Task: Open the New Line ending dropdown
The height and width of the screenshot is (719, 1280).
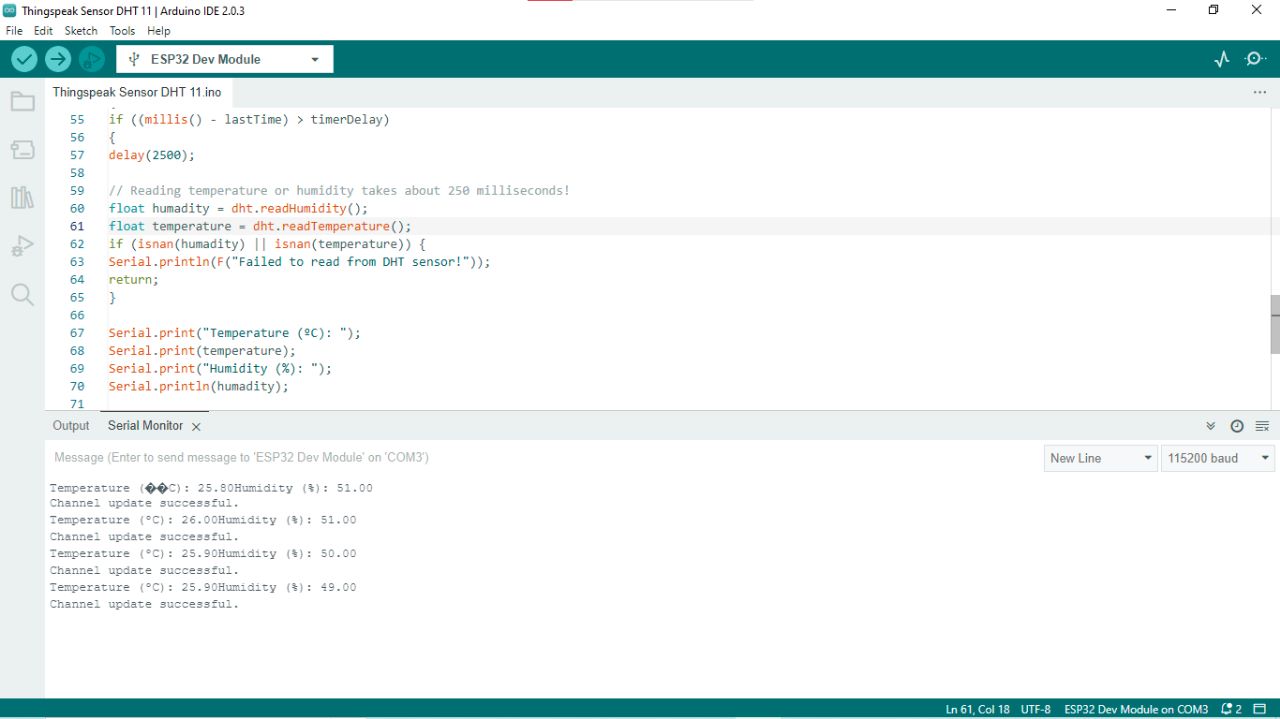Action: [1101, 458]
